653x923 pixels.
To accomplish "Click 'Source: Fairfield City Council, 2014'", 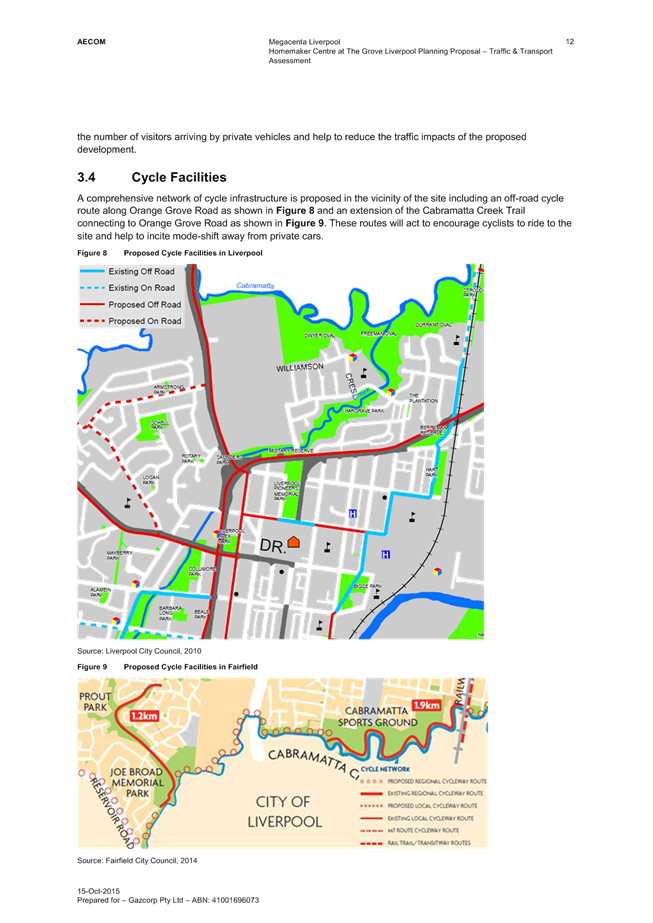I will click(137, 861).
